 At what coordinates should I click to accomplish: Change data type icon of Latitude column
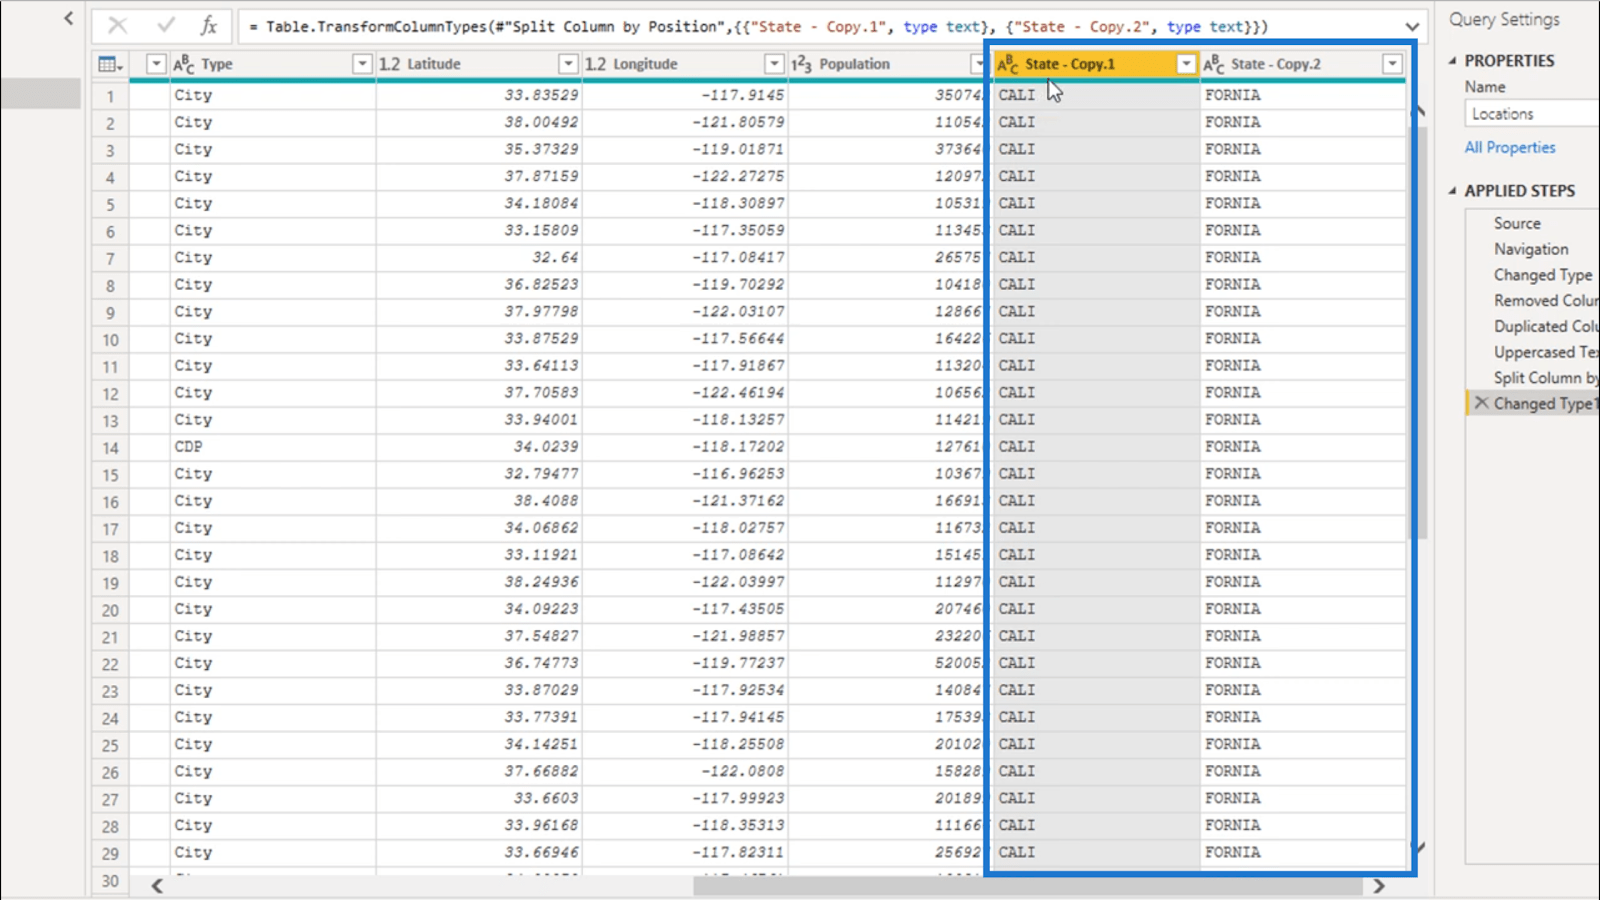coord(389,64)
